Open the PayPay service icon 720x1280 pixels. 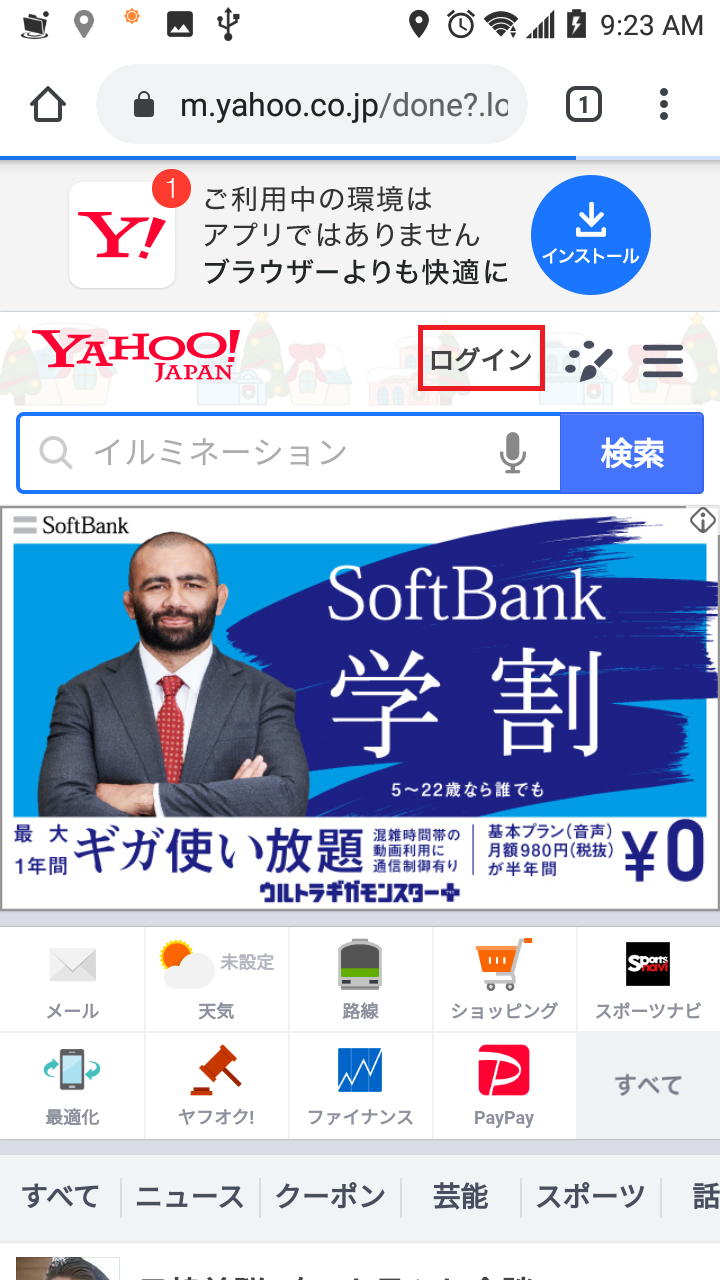coord(504,1086)
